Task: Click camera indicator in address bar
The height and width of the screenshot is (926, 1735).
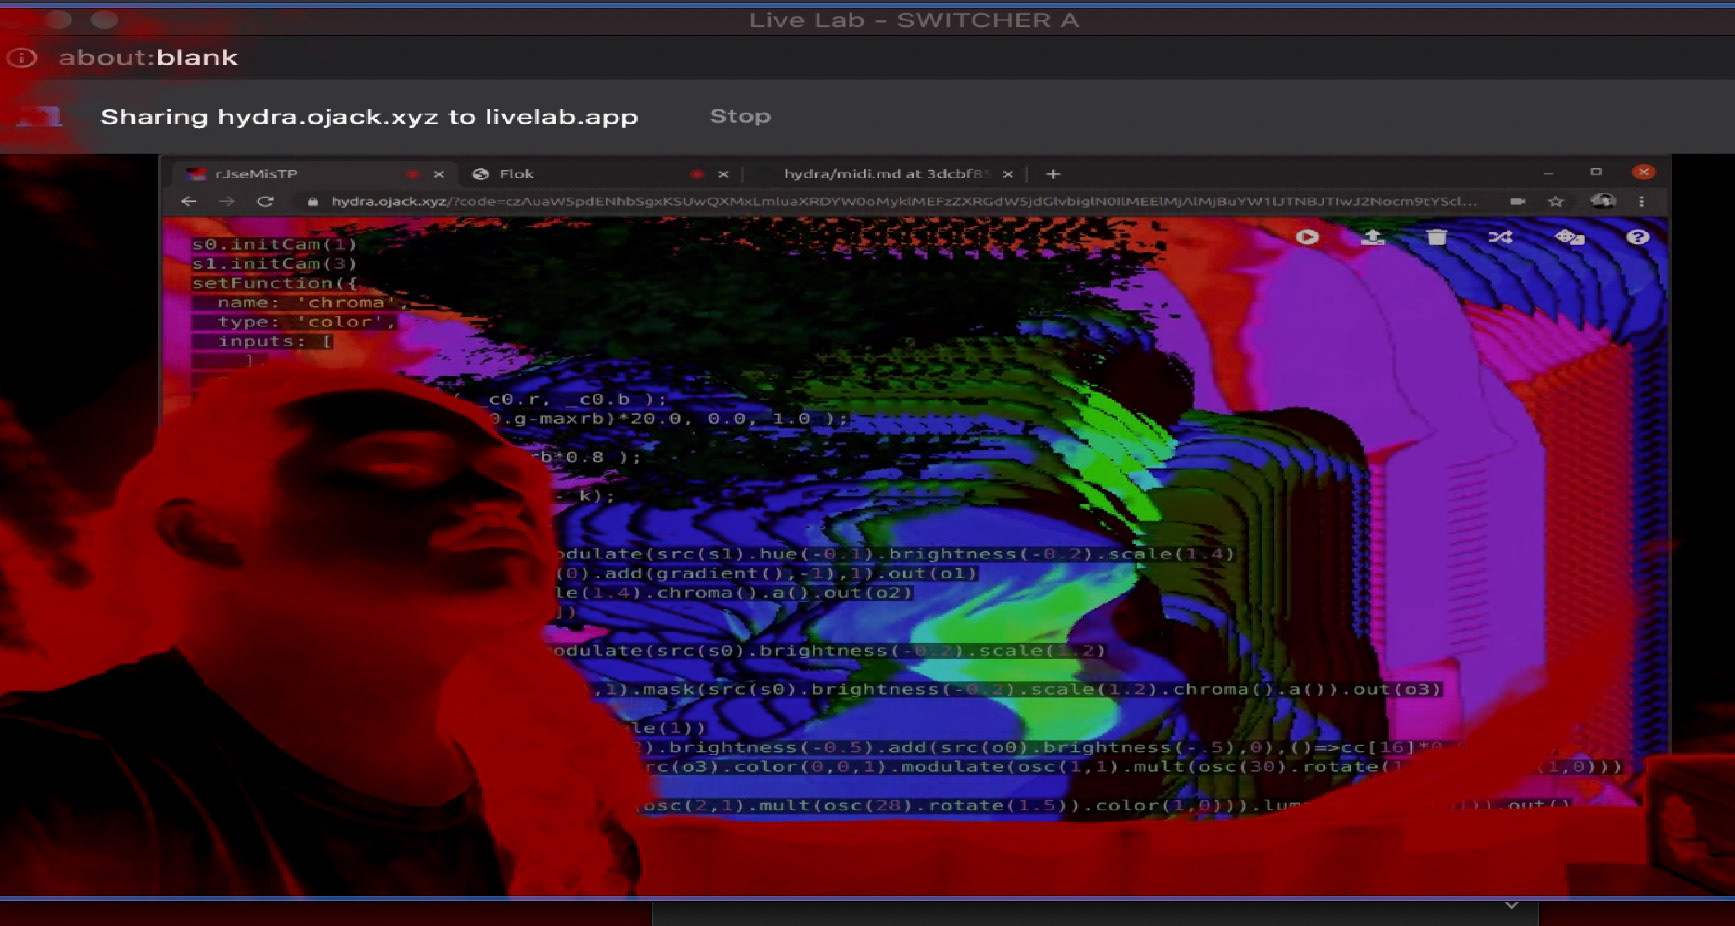Action: (1517, 201)
